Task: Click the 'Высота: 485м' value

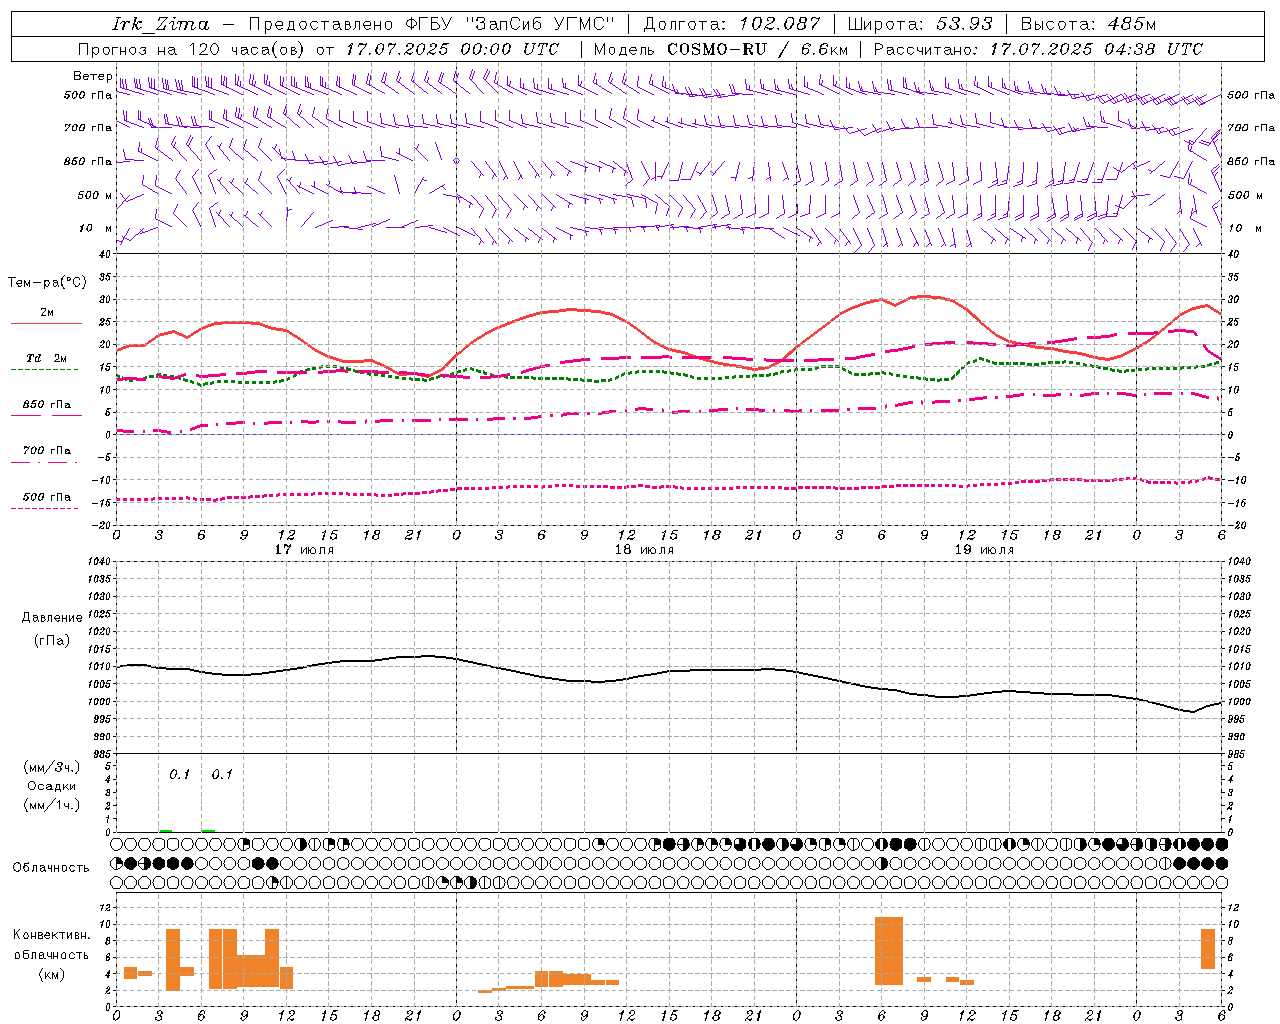Action: click(1088, 24)
